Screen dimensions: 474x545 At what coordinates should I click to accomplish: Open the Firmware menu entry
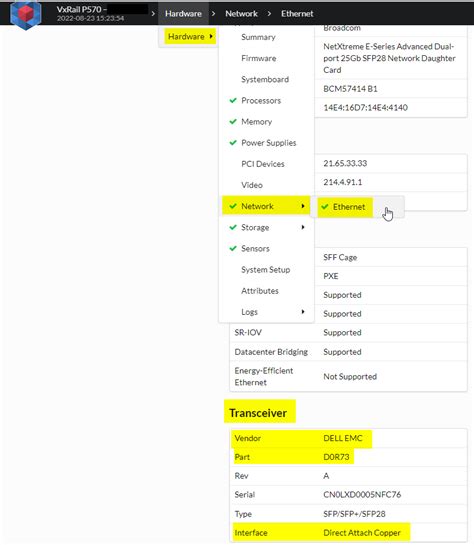point(259,58)
